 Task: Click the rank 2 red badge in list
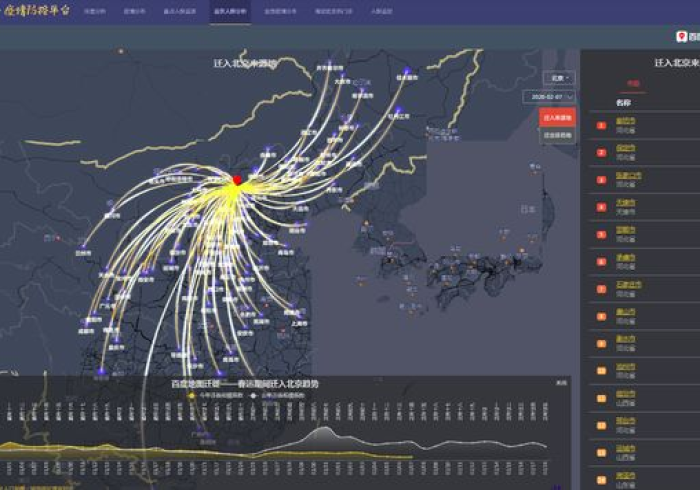pyautogui.click(x=601, y=152)
